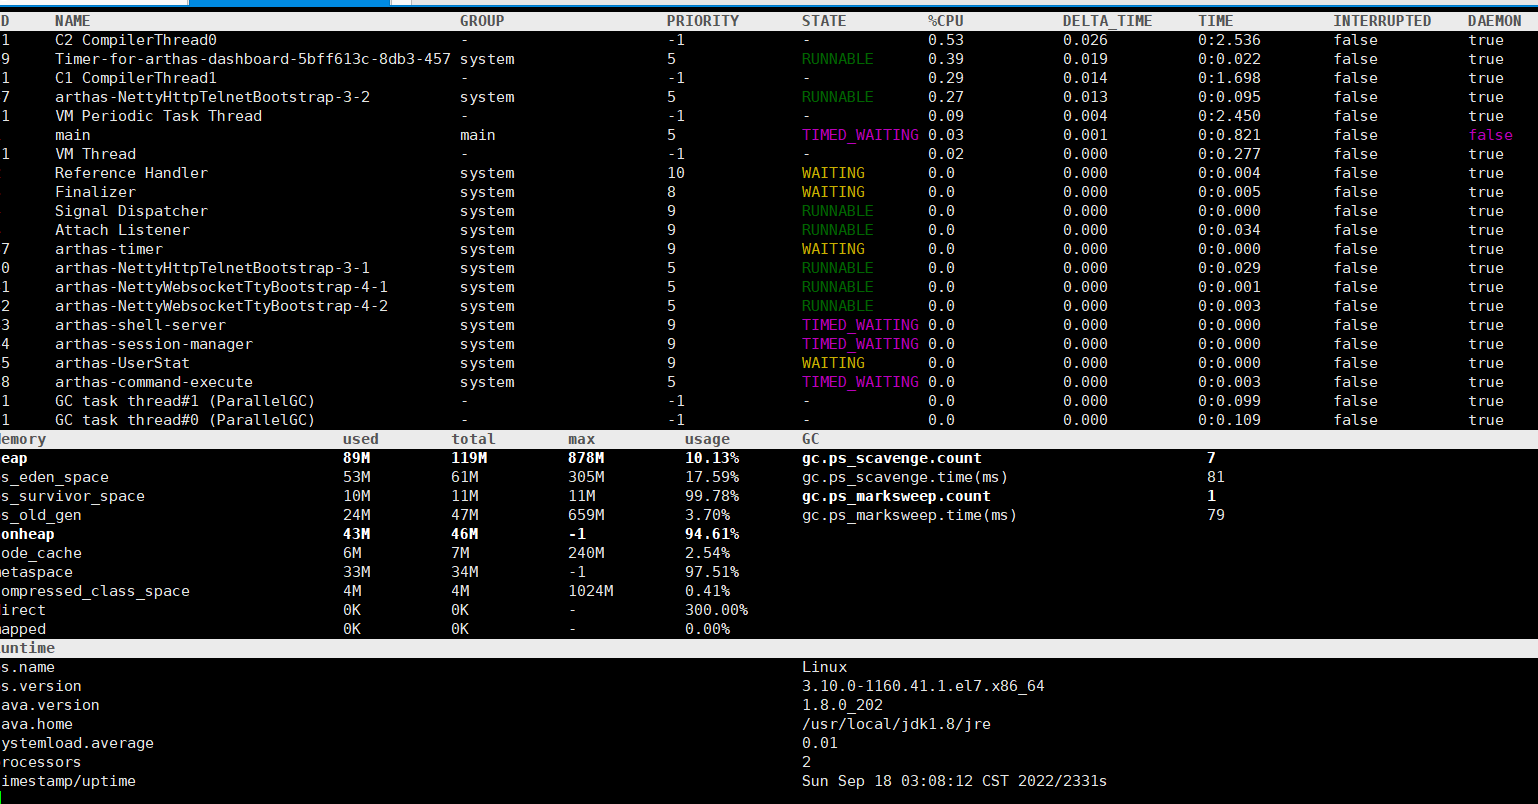The height and width of the screenshot is (804, 1538).
Task: Click the survivor space usage 99.78%
Action: pyautogui.click(x=712, y=496)
